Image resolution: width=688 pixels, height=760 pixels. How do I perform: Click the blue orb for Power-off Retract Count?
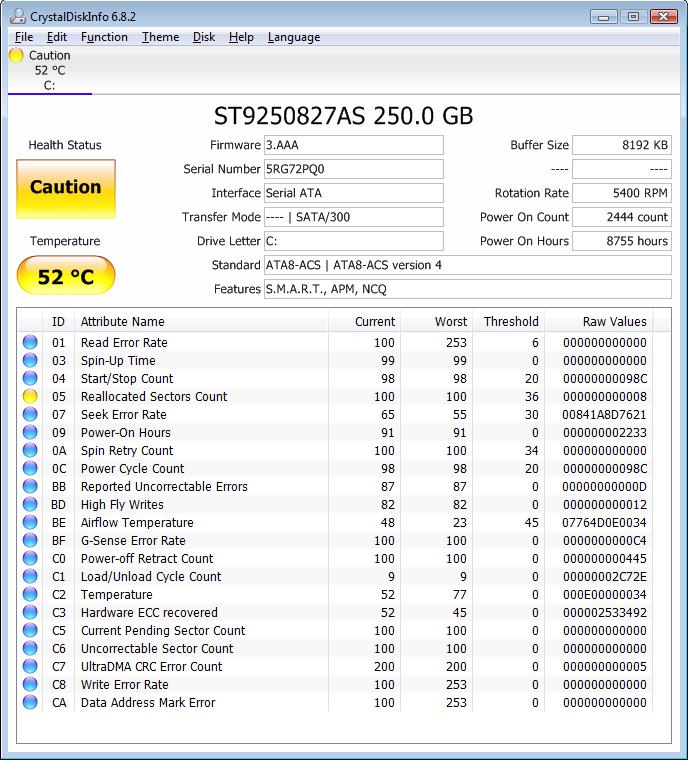tap(30, 558)
